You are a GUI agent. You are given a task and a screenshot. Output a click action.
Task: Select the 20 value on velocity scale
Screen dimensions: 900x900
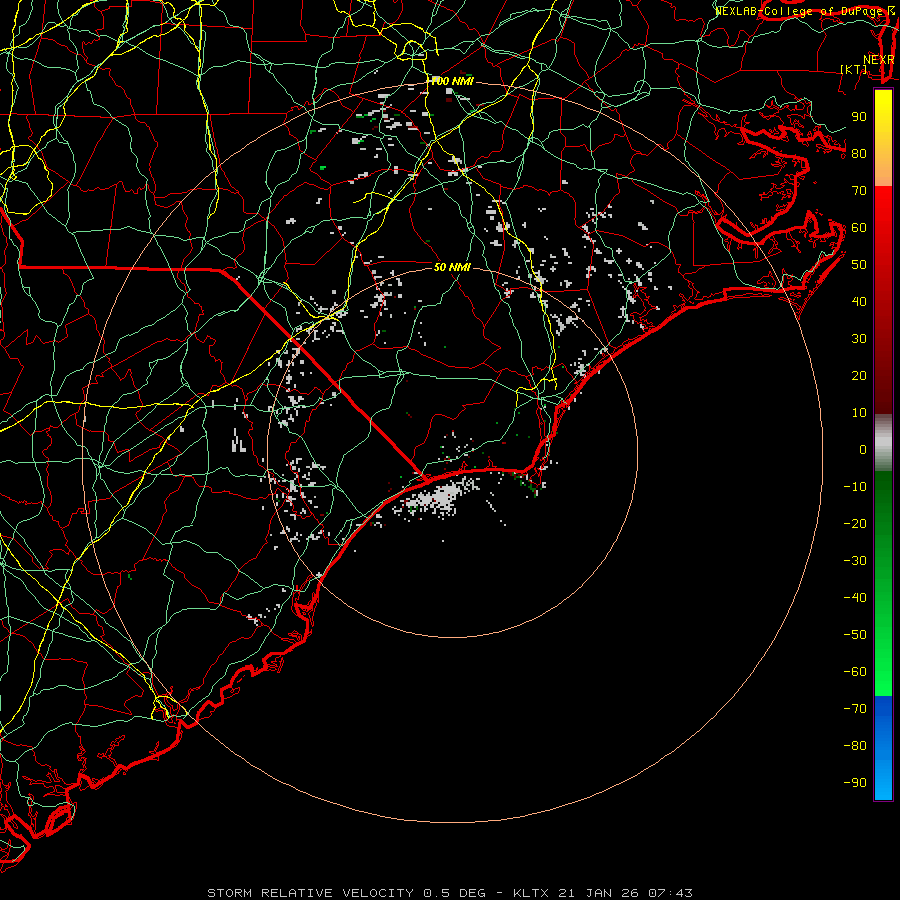click(x=859, y=376)
